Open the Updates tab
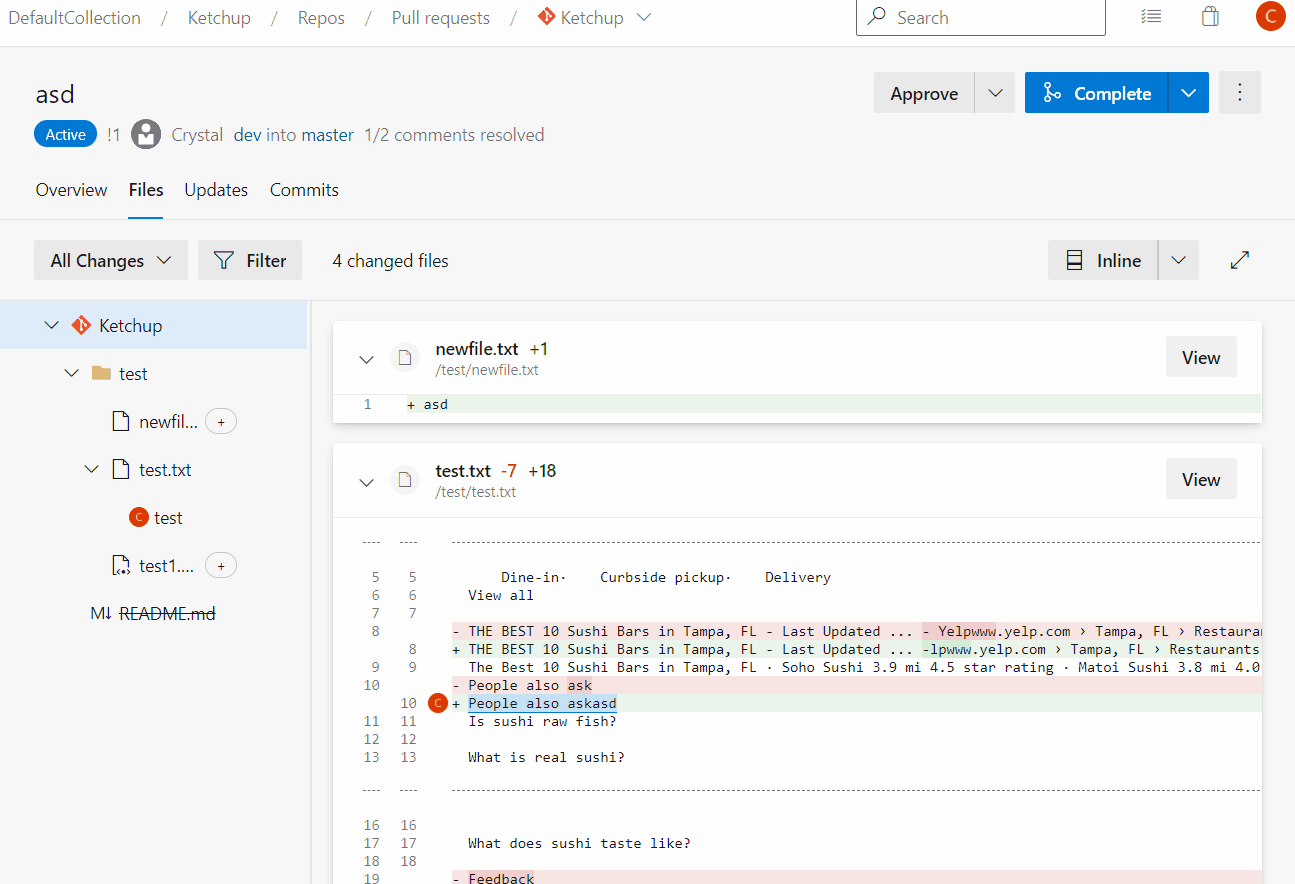 [x=216, y=189]
